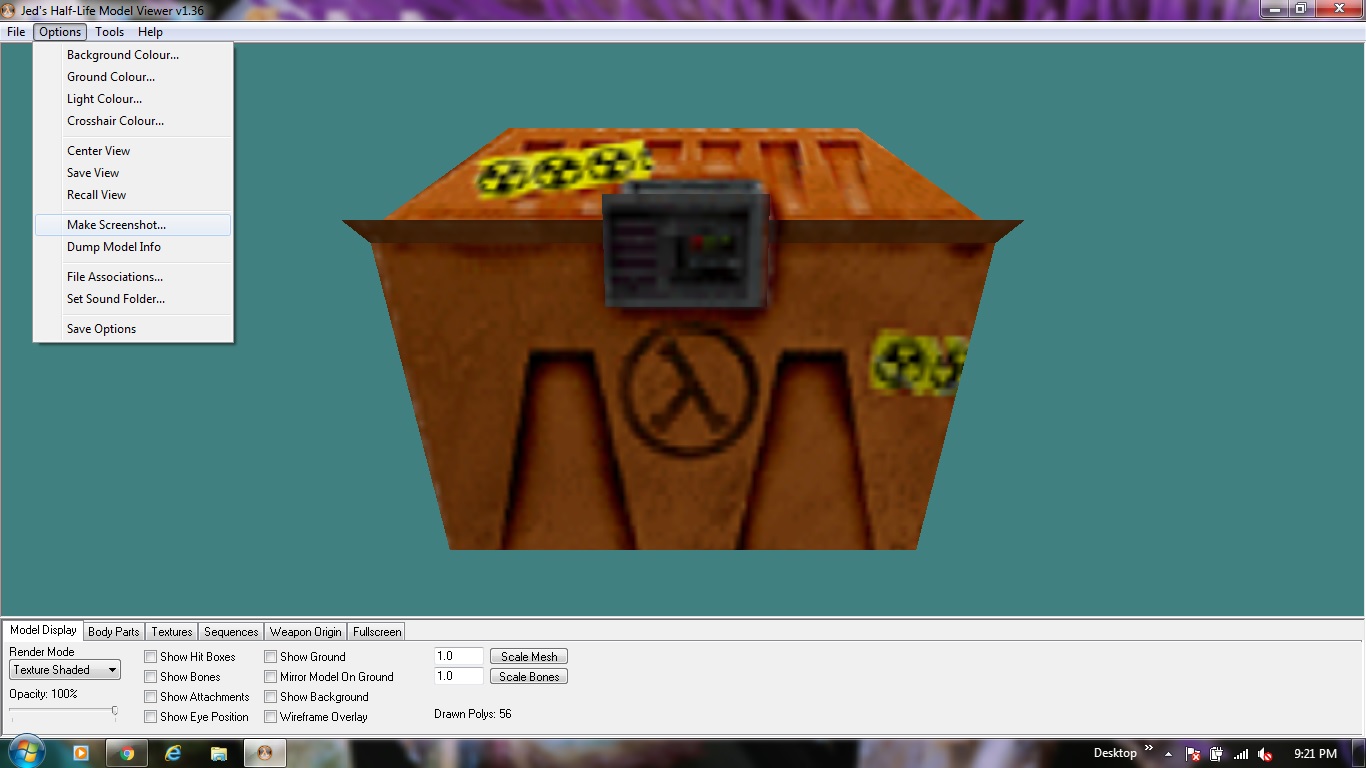Enable Show Bones checkbox
The width and height of the screenshot is (1366, 768).
coord(150,677)
